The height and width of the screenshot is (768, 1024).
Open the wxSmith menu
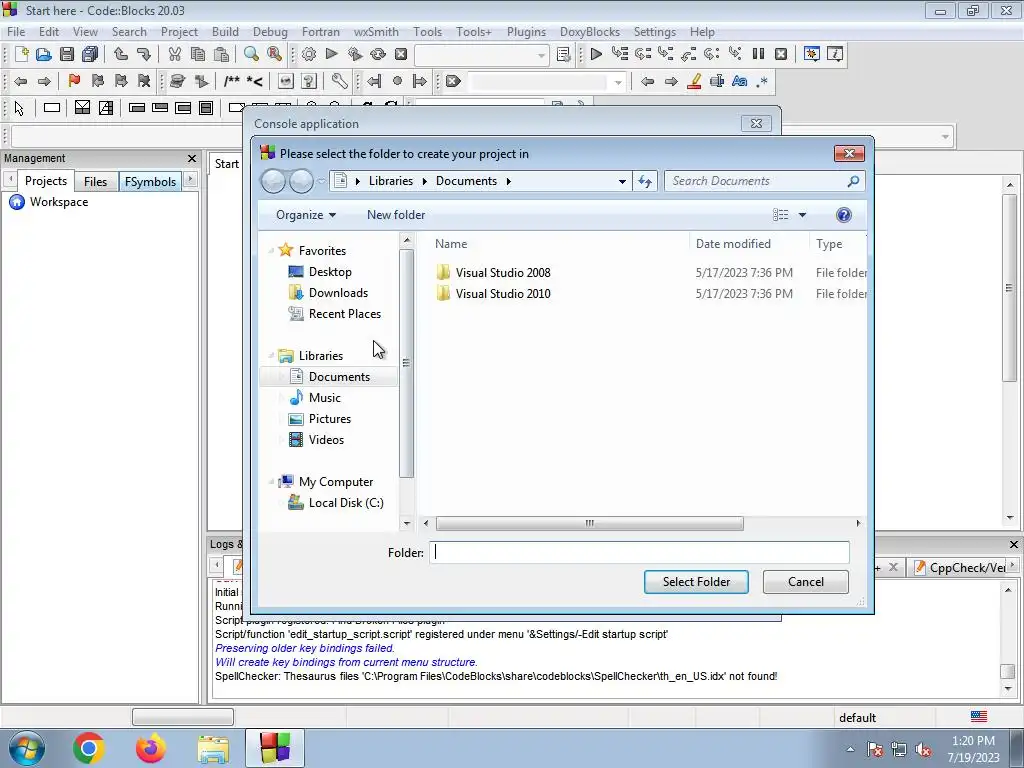376,32
